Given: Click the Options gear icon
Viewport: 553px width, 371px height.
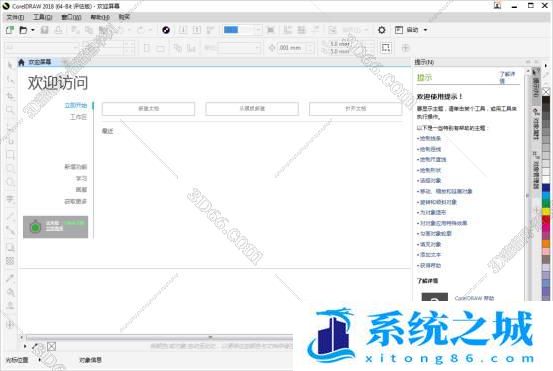Looking at the screenshot, I should pyautogui.click(x=382, y=30).
